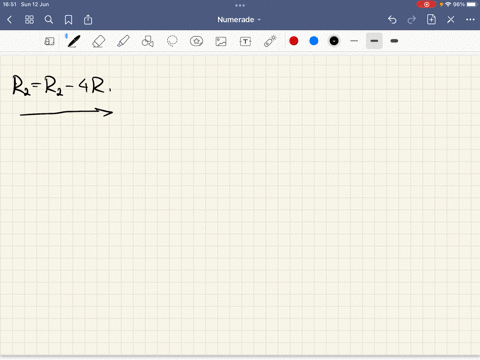Toggle the read-only mode icon

pos(49,41)
